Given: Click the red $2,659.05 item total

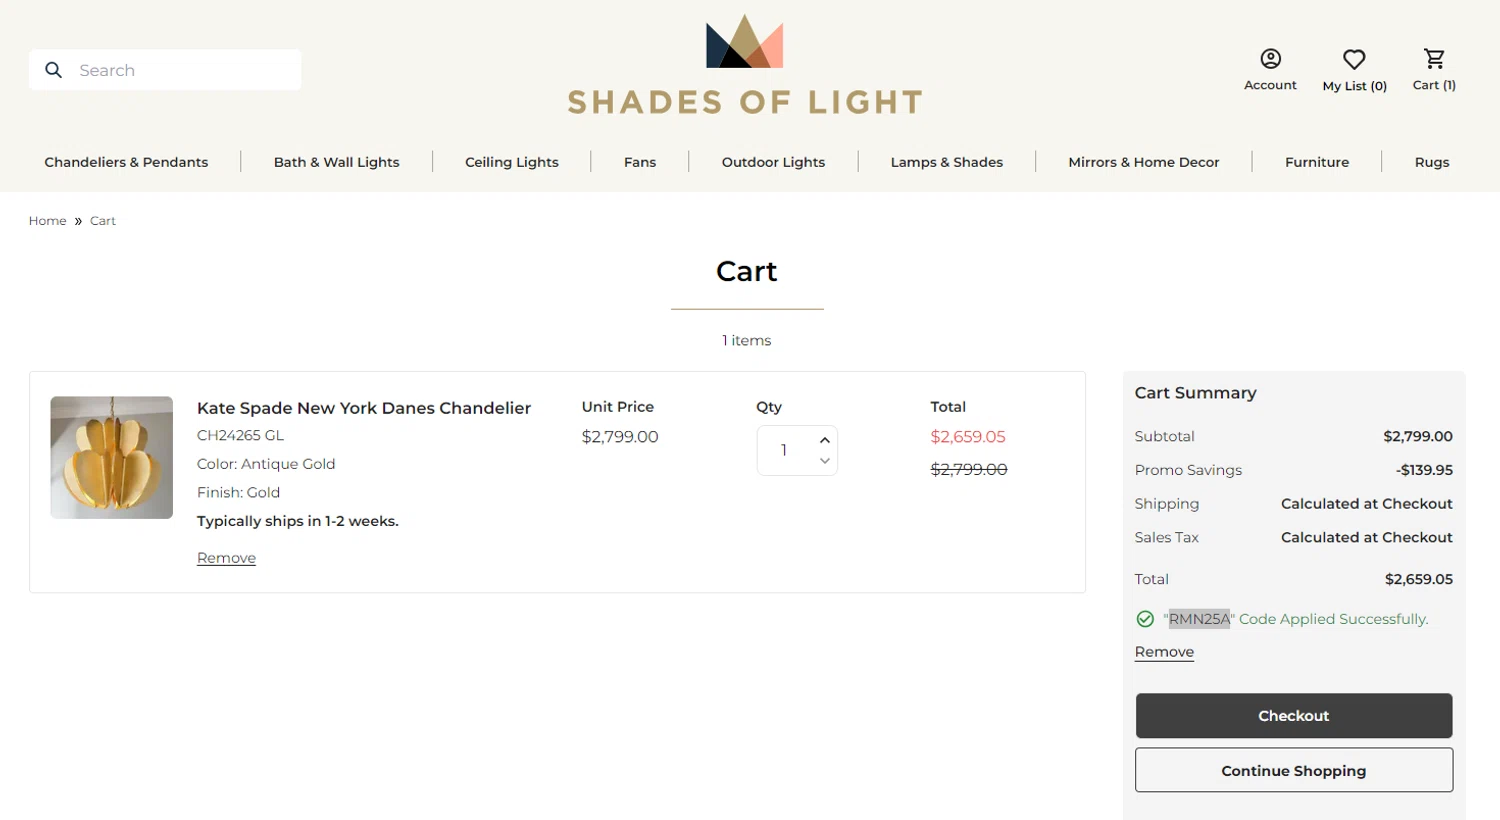Looking at the screenshot, I should [968, 437].
